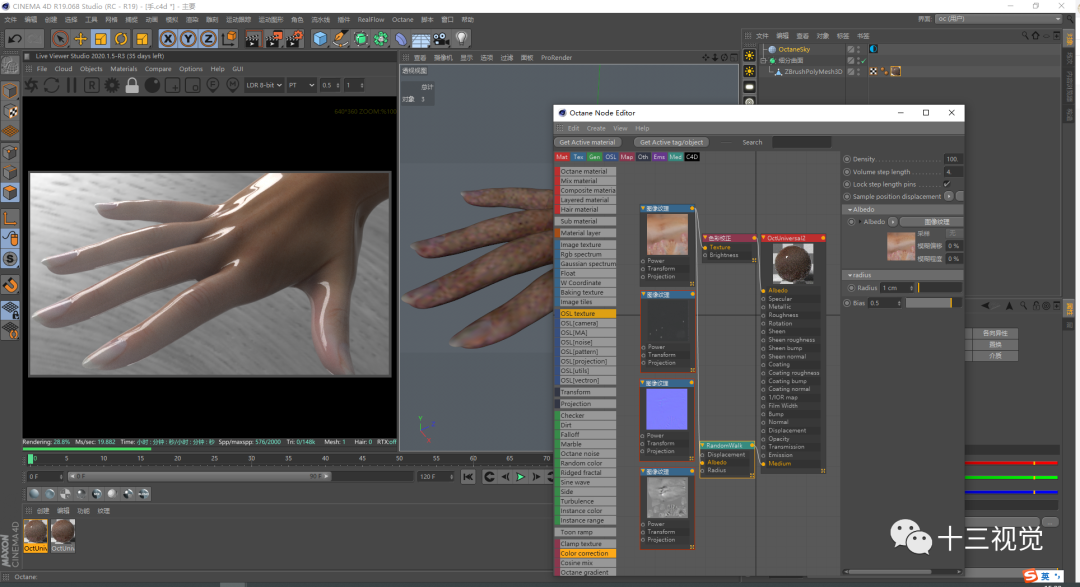Open Octane settings gear in Live Viewer
Image resolution: width=1080 pixels, height=587 pixels.
coord(112,85)
